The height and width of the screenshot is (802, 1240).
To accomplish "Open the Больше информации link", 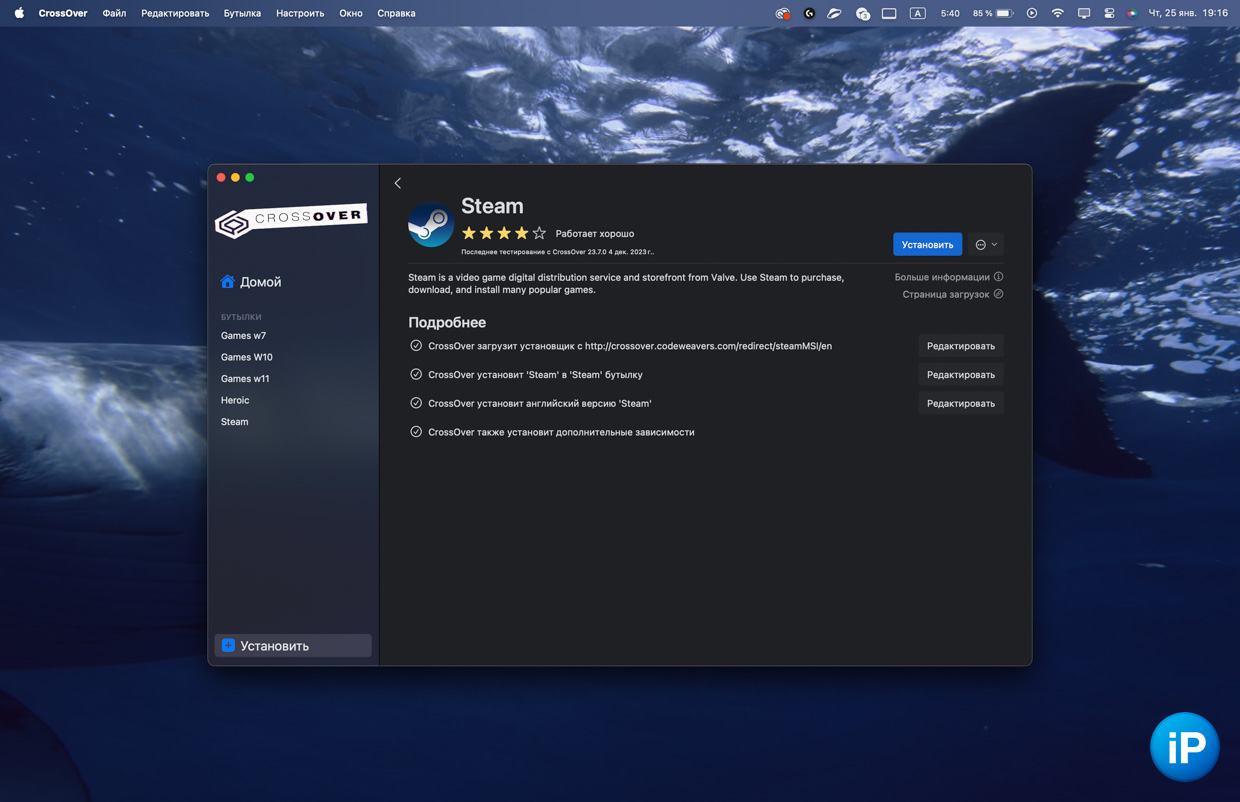I will click(942, 277).
